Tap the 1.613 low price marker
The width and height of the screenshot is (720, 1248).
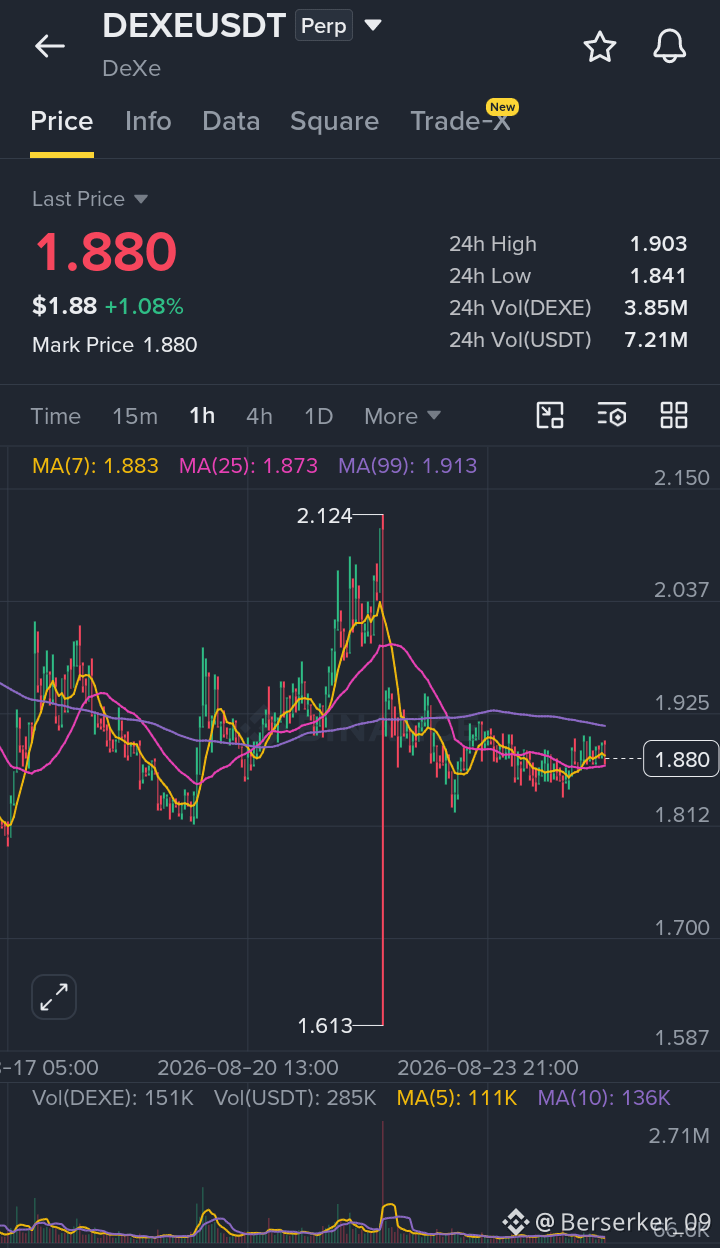pos(325,1025)
